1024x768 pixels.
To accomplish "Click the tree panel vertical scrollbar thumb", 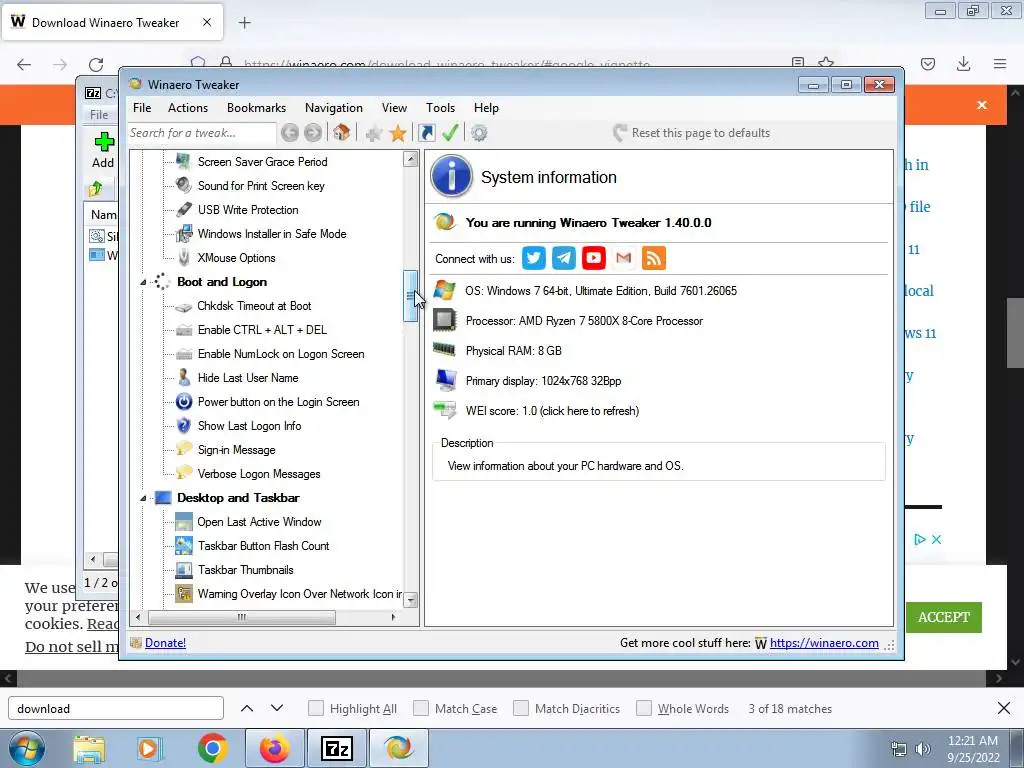I will coord(410,296).
